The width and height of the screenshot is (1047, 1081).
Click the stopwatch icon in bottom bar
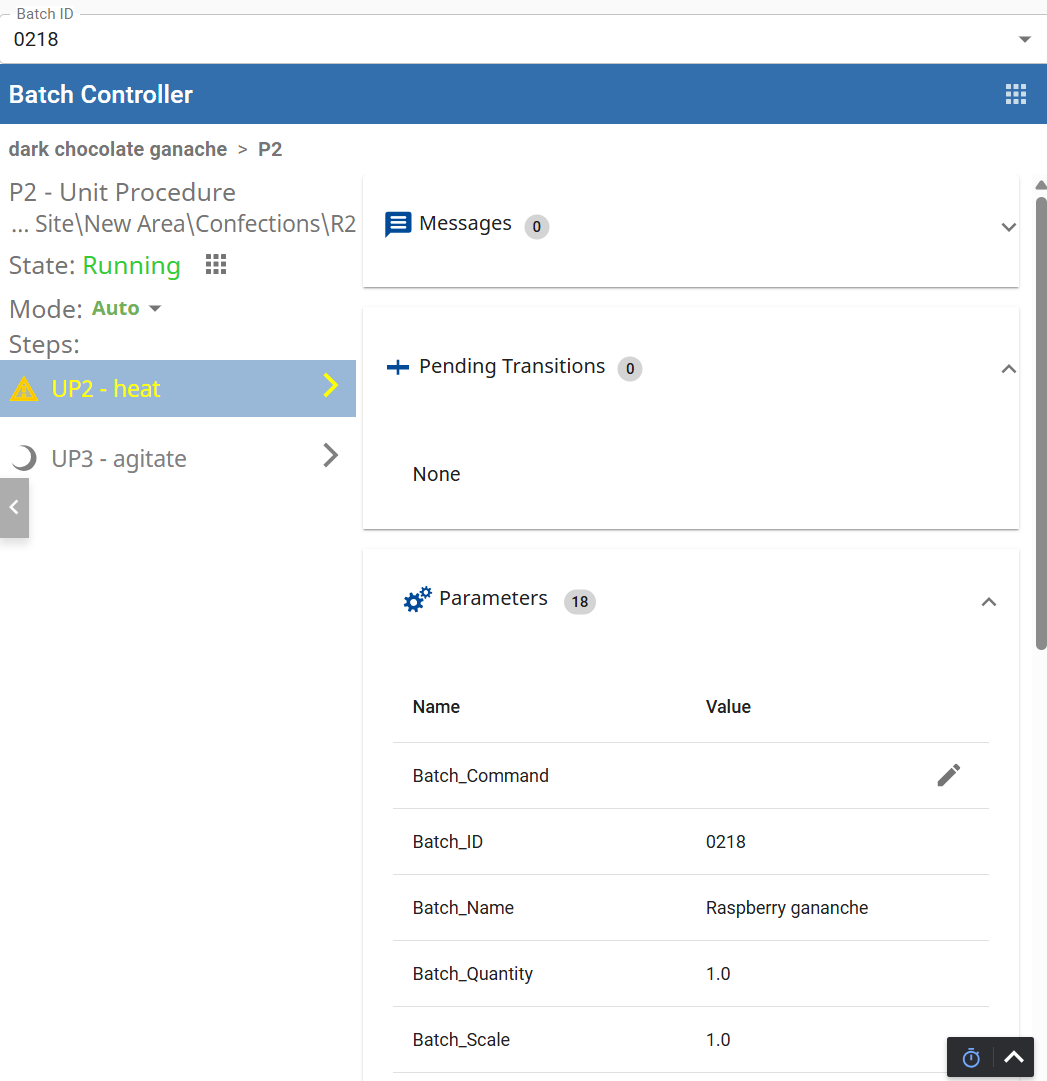(970, 1058)
